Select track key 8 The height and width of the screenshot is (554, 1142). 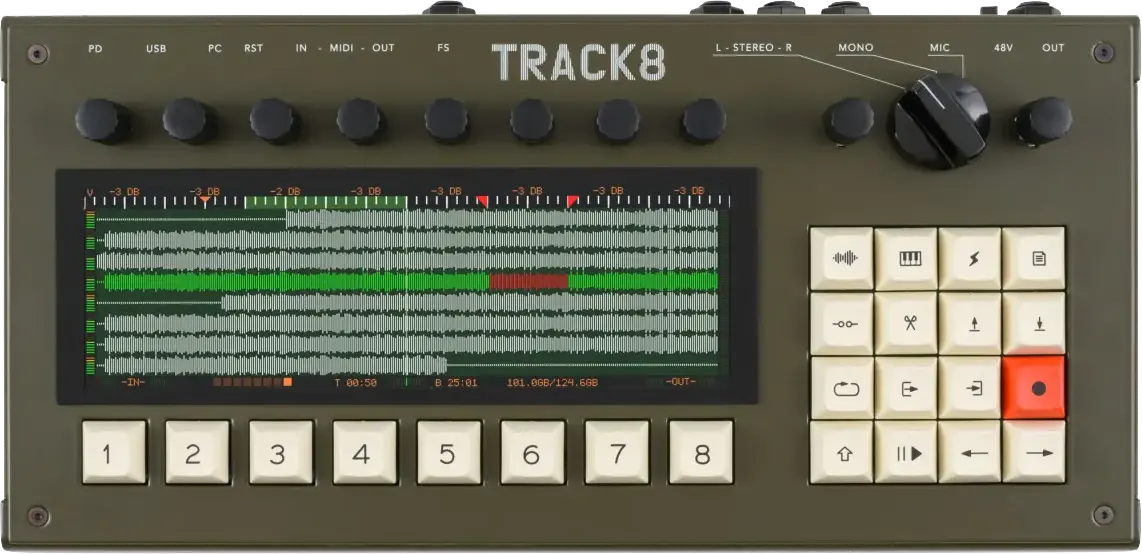[x=701, y=452]
